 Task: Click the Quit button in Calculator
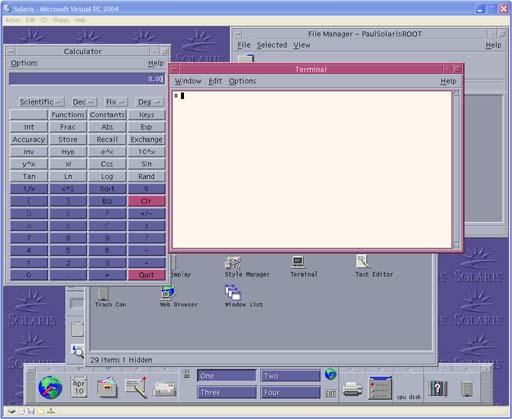(x=146, y=275)
